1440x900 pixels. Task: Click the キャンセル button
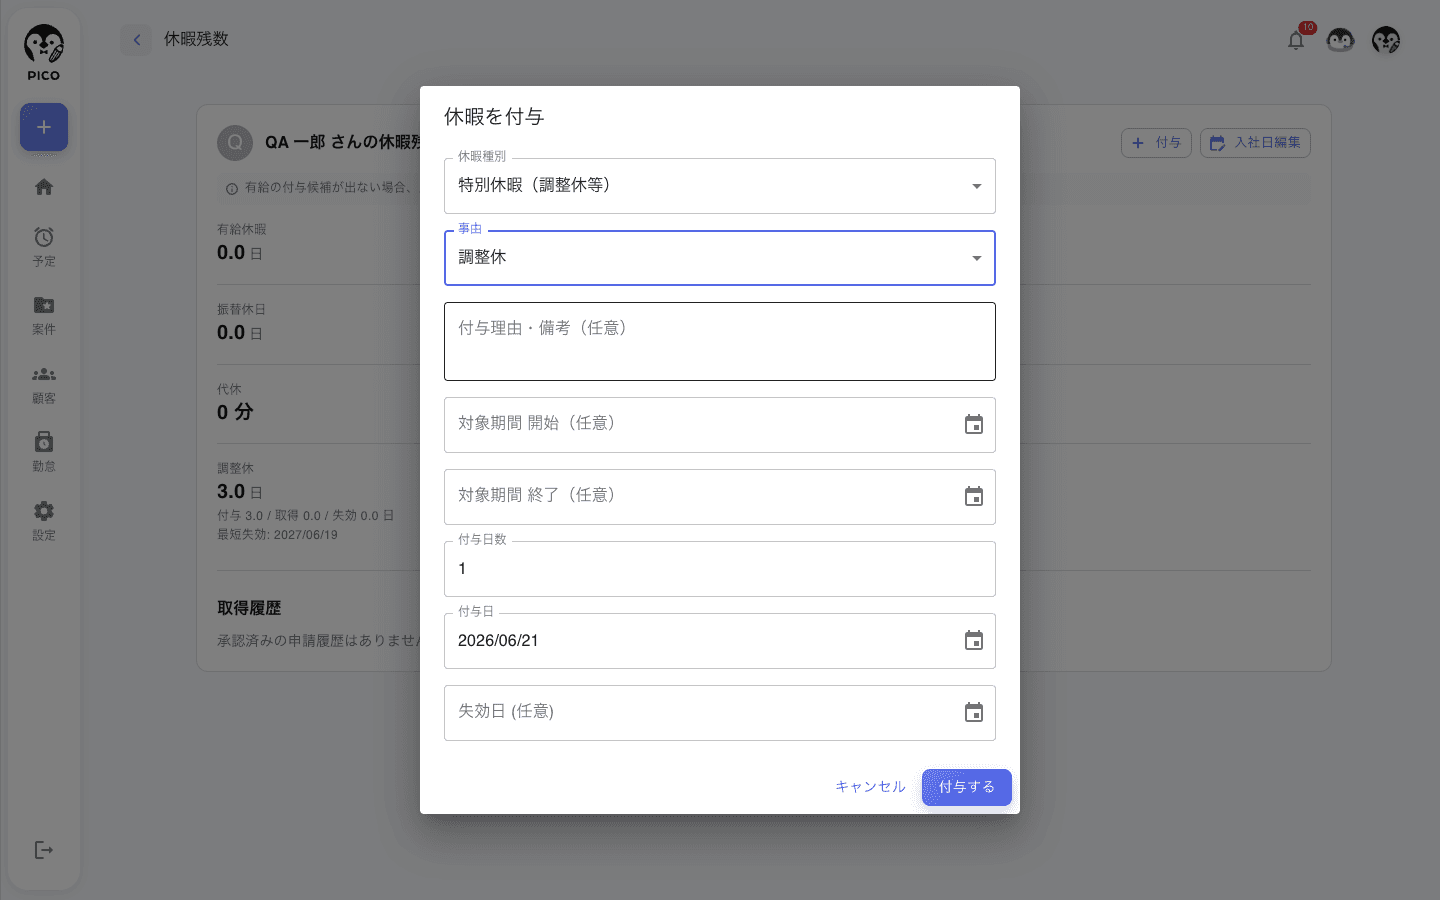870,787
